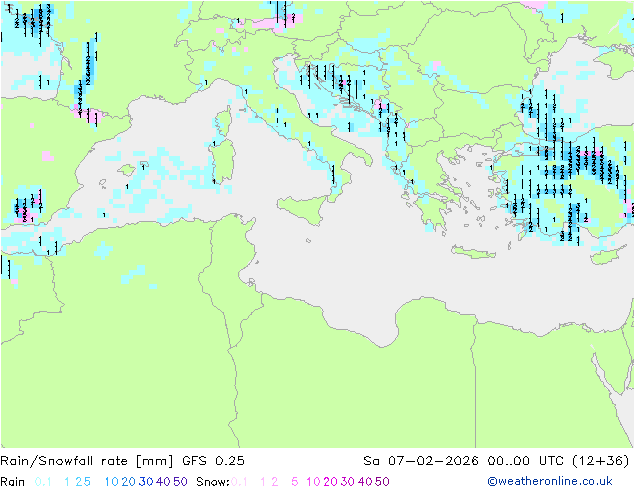Click the island of Sicily on map
Viewport: 634px width, 490px height.
click(303, 208)
